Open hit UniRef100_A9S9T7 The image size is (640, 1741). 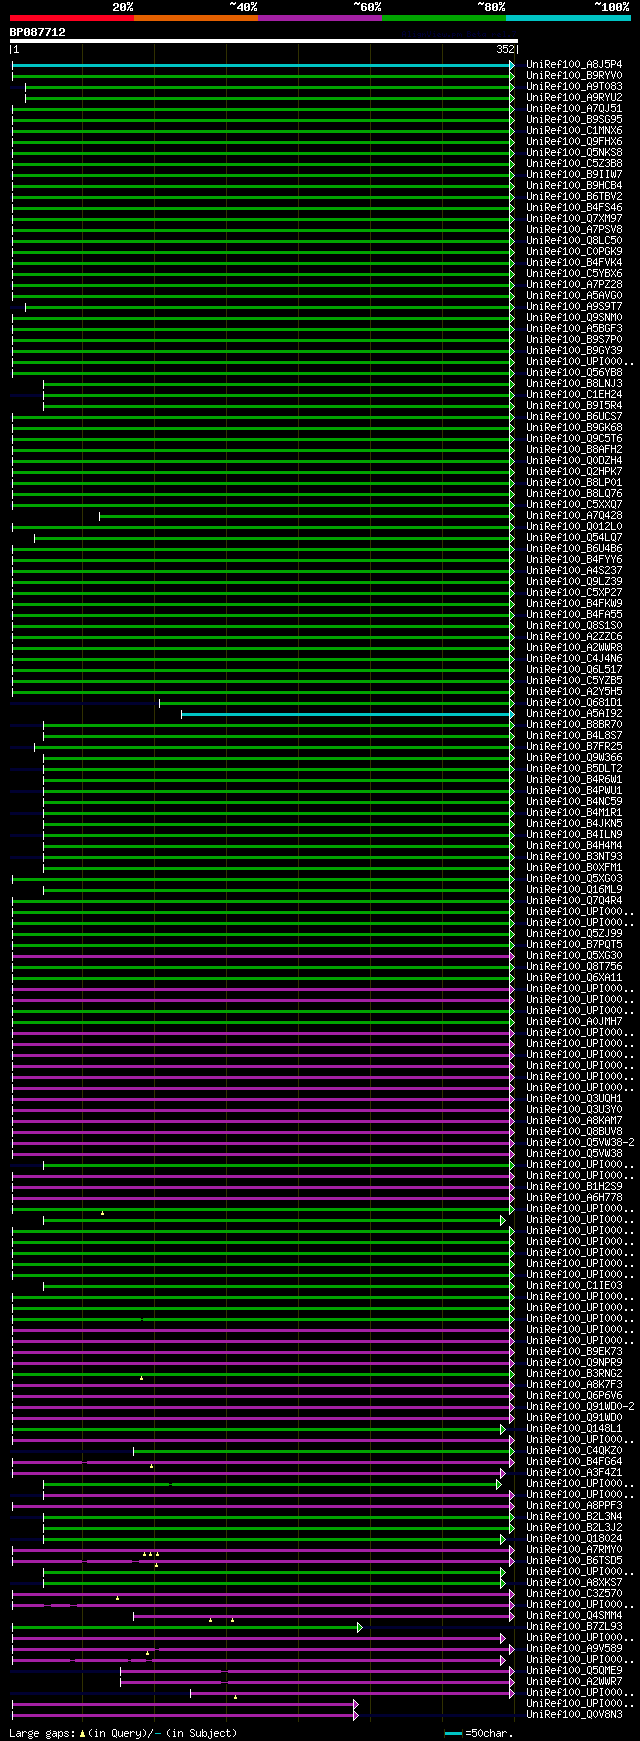coord(574,306)
